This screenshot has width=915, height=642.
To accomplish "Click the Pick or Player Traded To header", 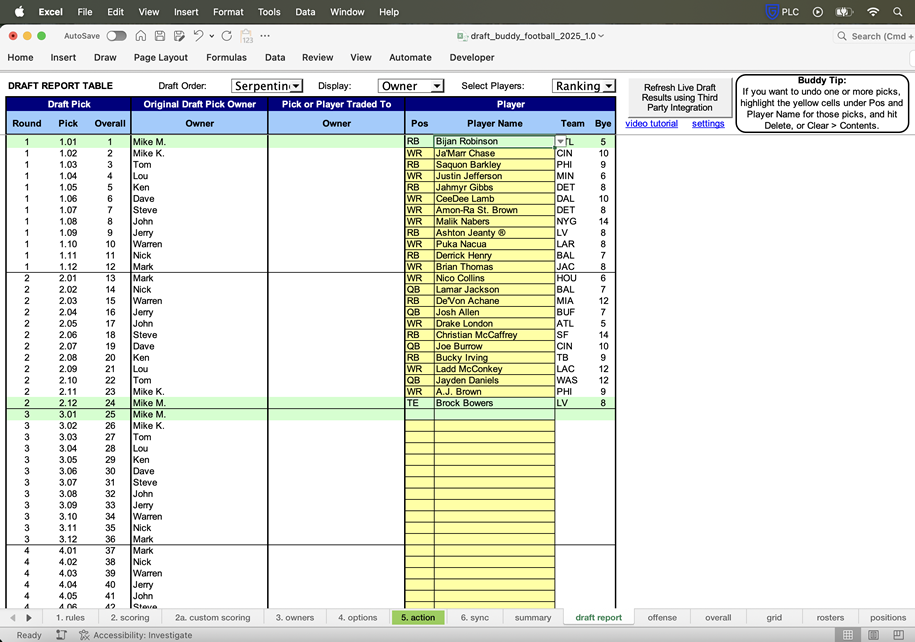I will pos(336,104).
